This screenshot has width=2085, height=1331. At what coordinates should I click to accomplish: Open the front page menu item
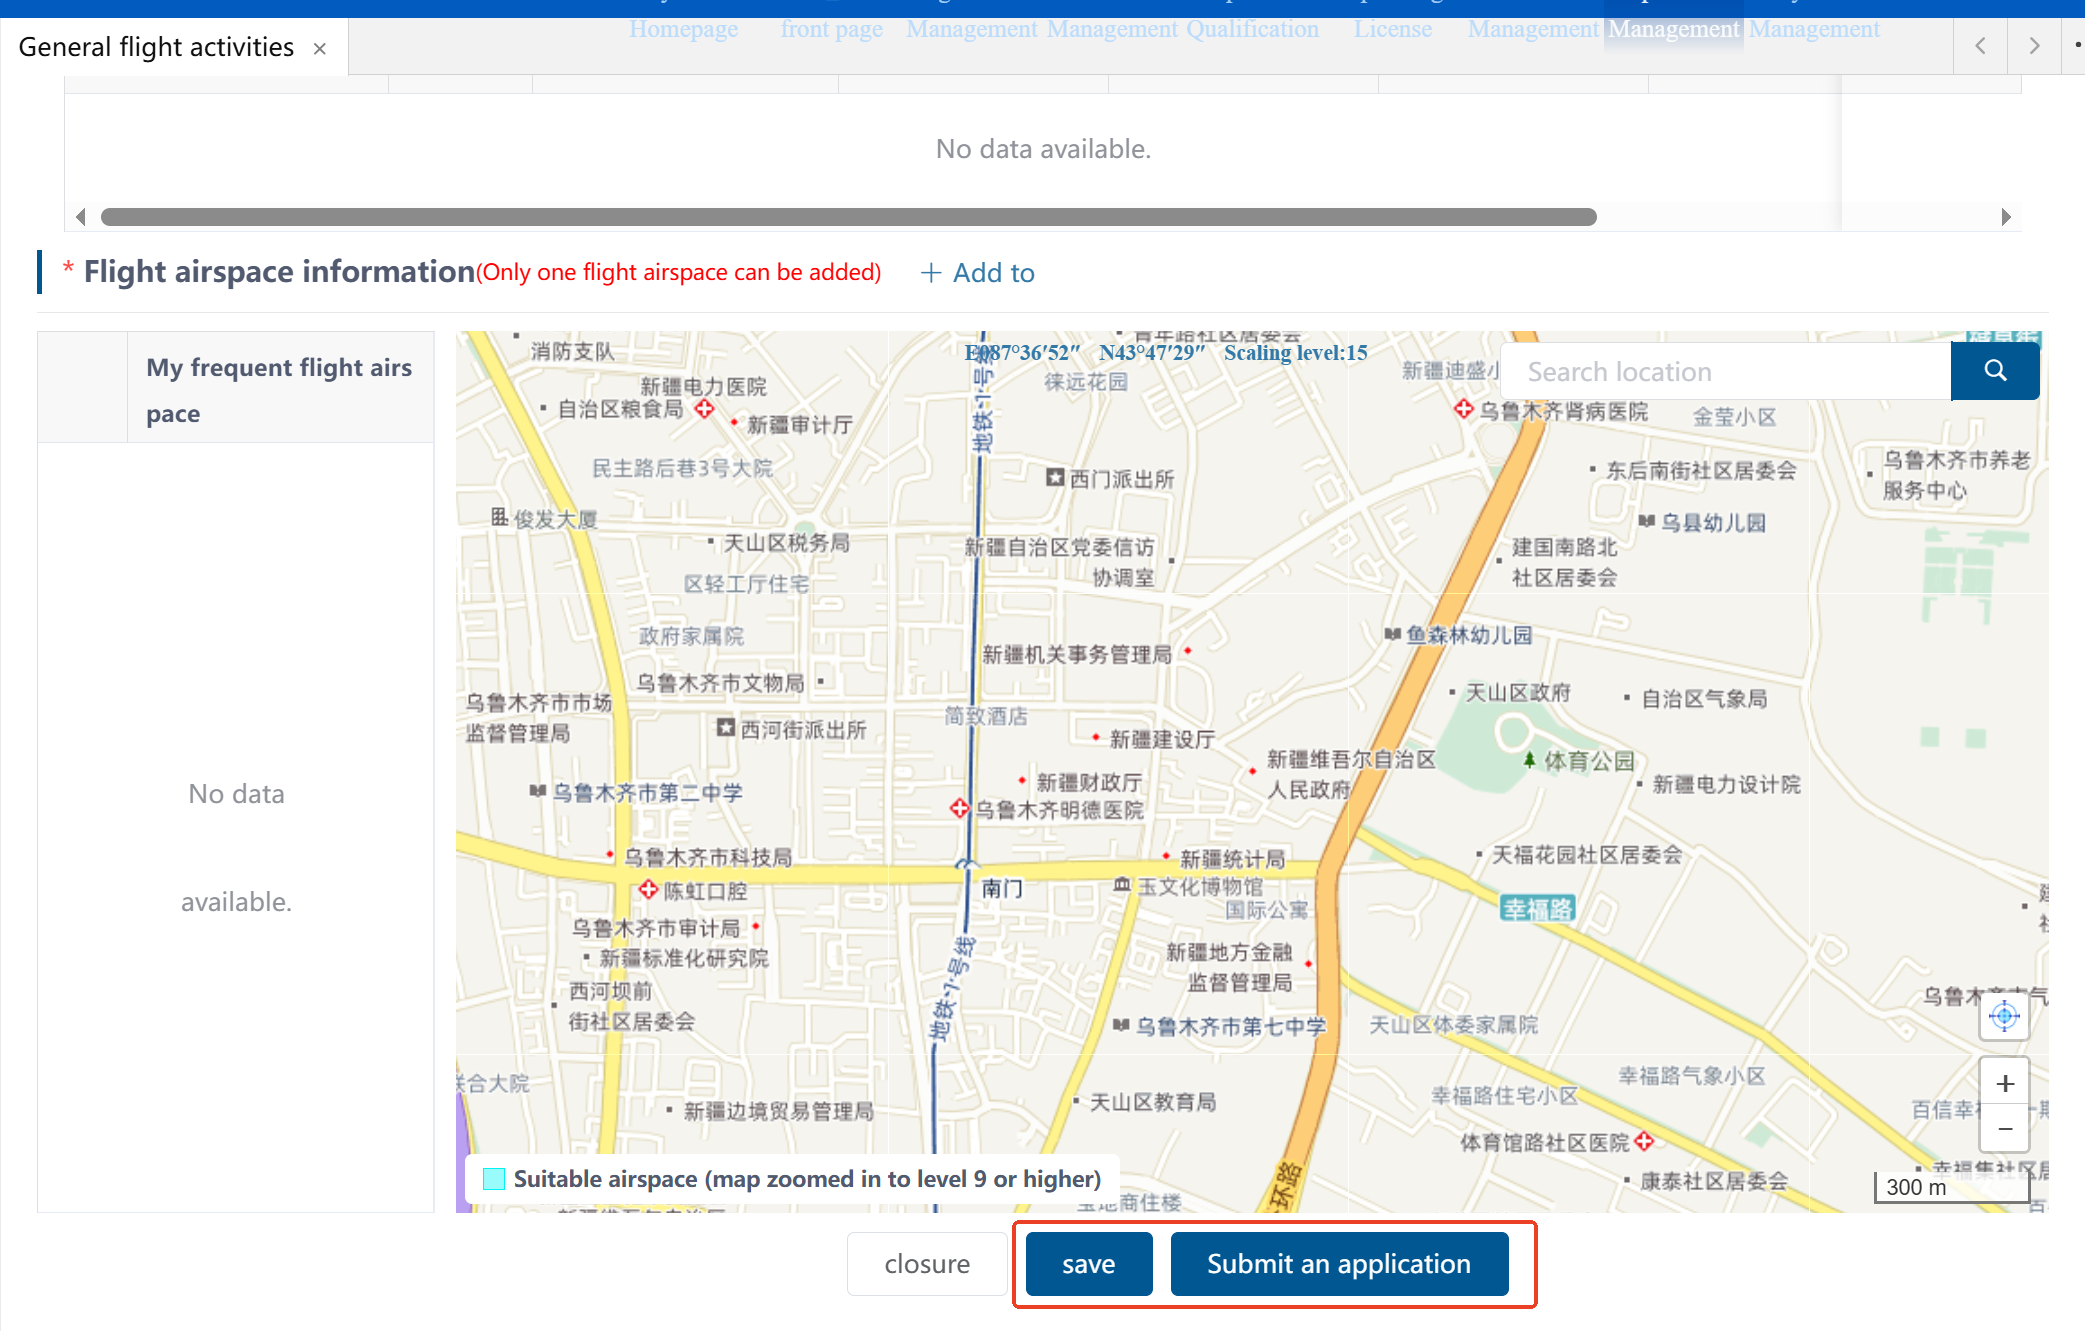pyautogui.click(x=832, y=29)
